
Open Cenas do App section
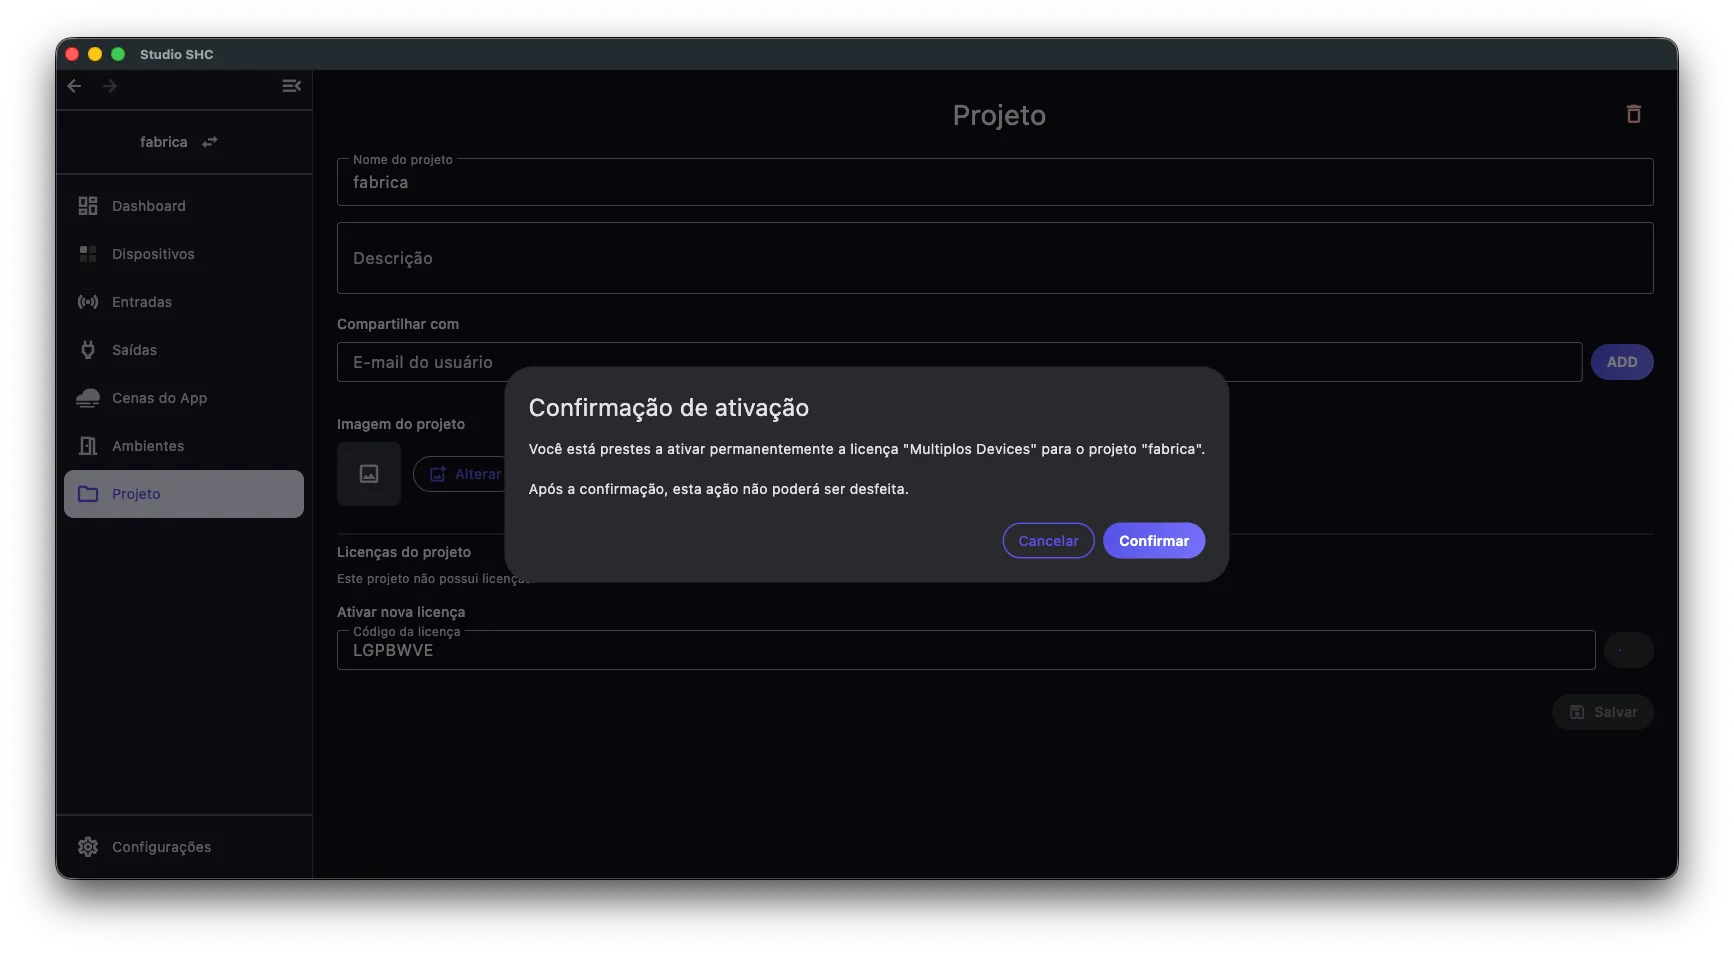coord(184,398)
